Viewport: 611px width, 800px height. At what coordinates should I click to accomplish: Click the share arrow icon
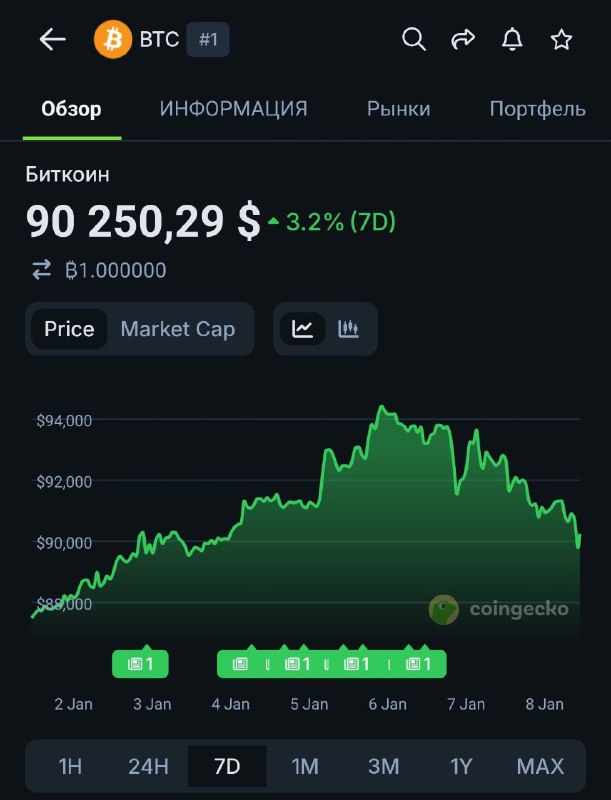click(x=462, y=40)
